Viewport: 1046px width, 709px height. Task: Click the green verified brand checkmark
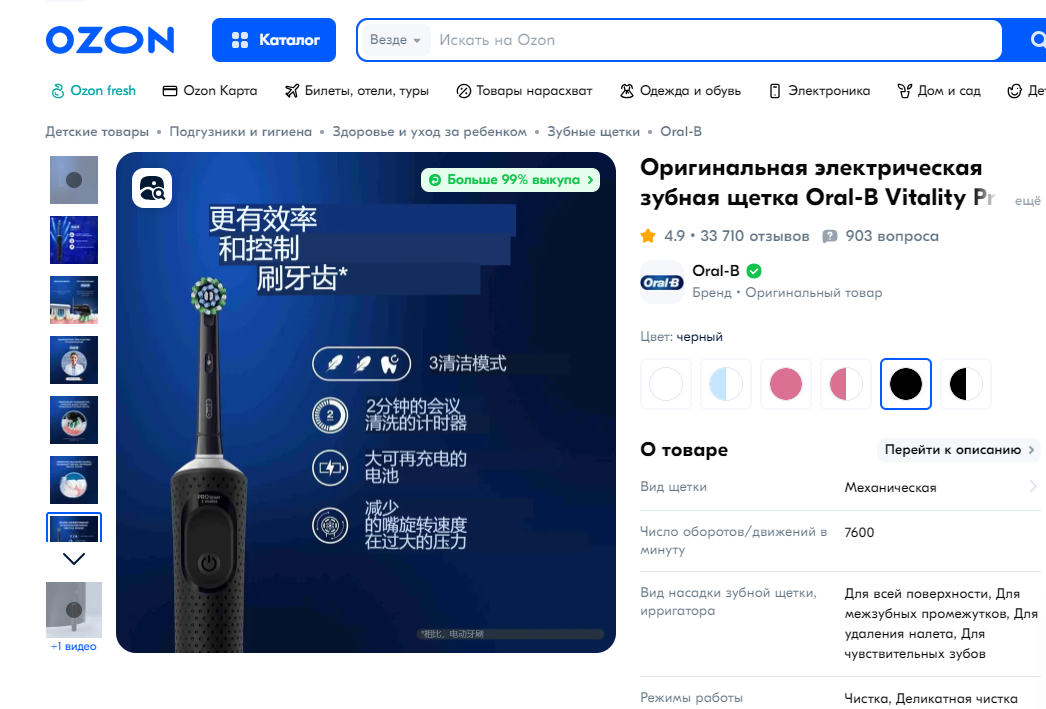(754, 271)
